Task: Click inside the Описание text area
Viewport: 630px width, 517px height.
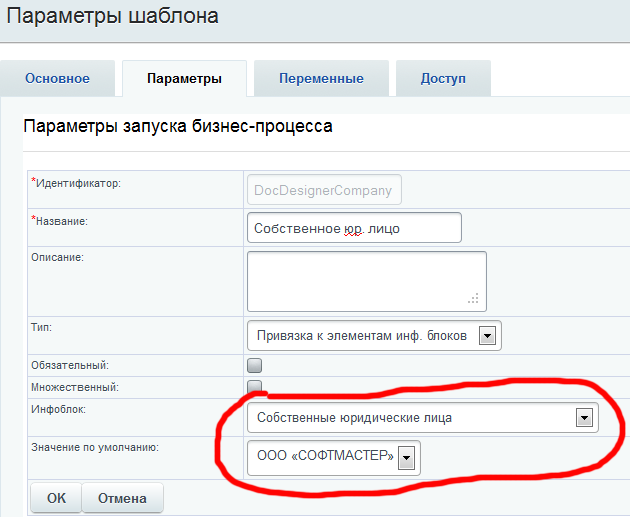Action: click(x=364, y=280)
